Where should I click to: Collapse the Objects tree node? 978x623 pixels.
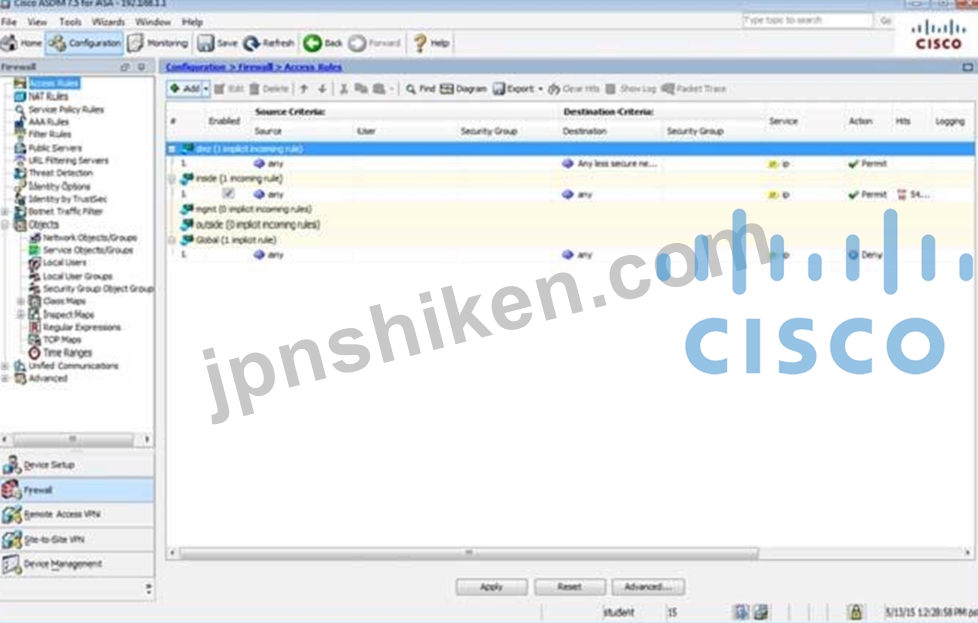pyautogui.click(x=6, y=225)
